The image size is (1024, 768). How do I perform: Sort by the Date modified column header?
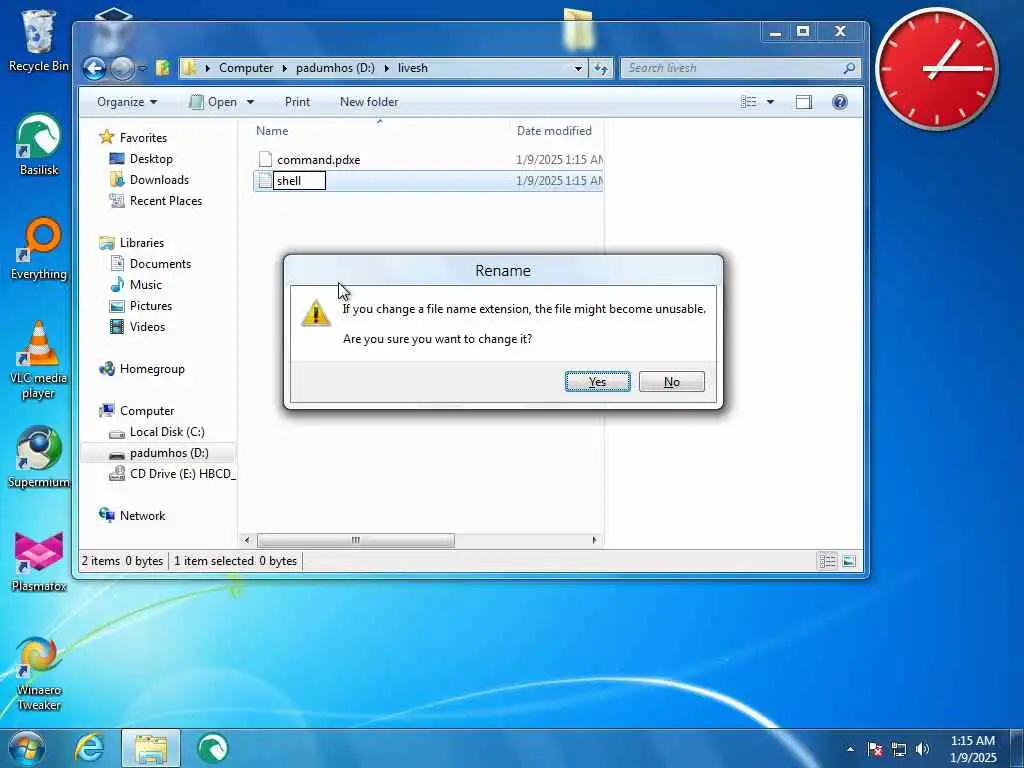tap(554, 131)
